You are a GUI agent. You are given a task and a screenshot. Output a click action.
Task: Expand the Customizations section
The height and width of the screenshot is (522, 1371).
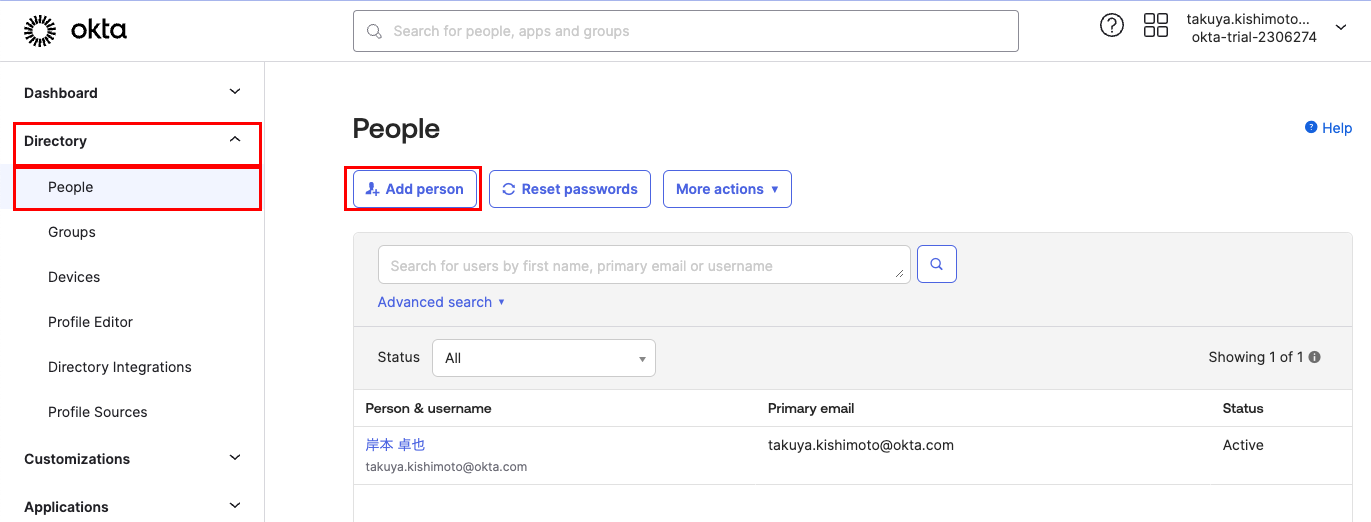tap(235, 458)
